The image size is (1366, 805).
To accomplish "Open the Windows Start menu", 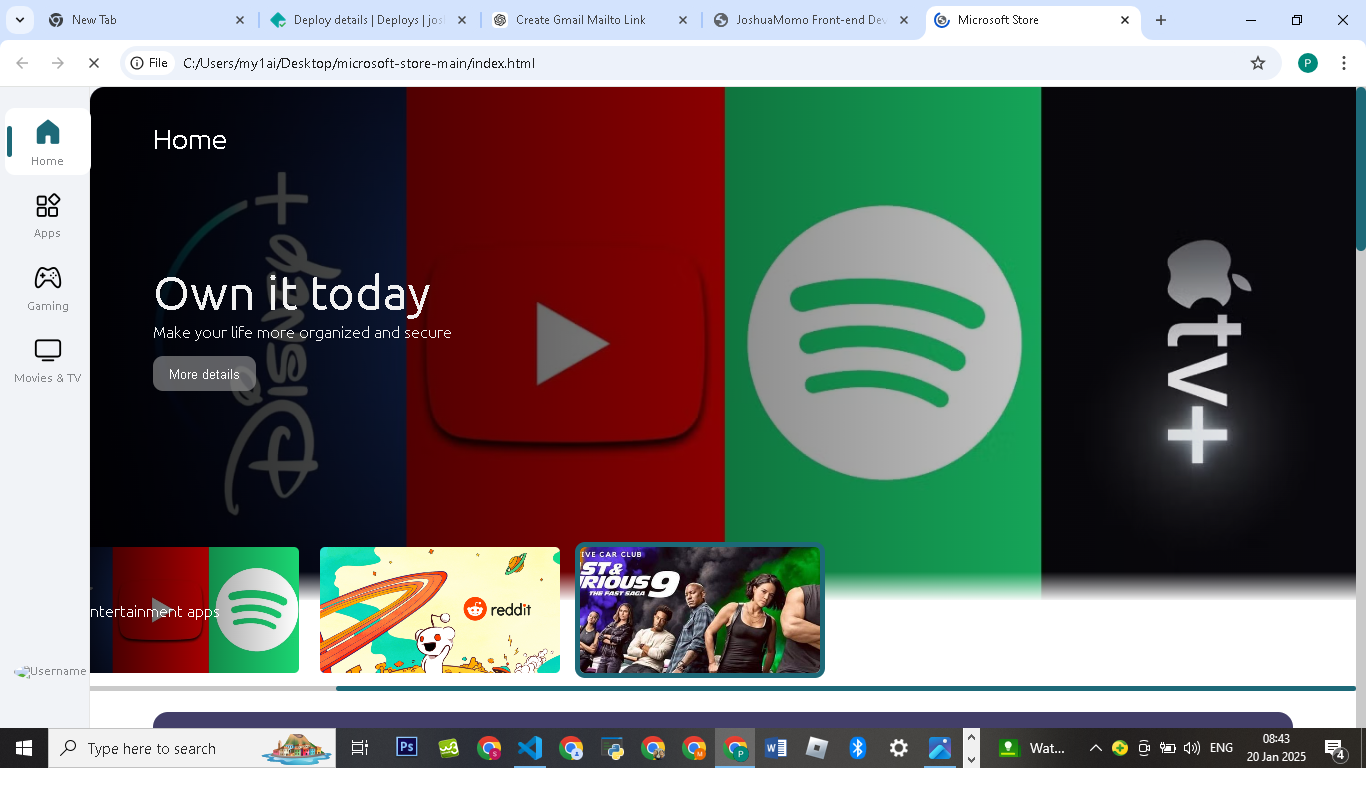I will (24, 748).
